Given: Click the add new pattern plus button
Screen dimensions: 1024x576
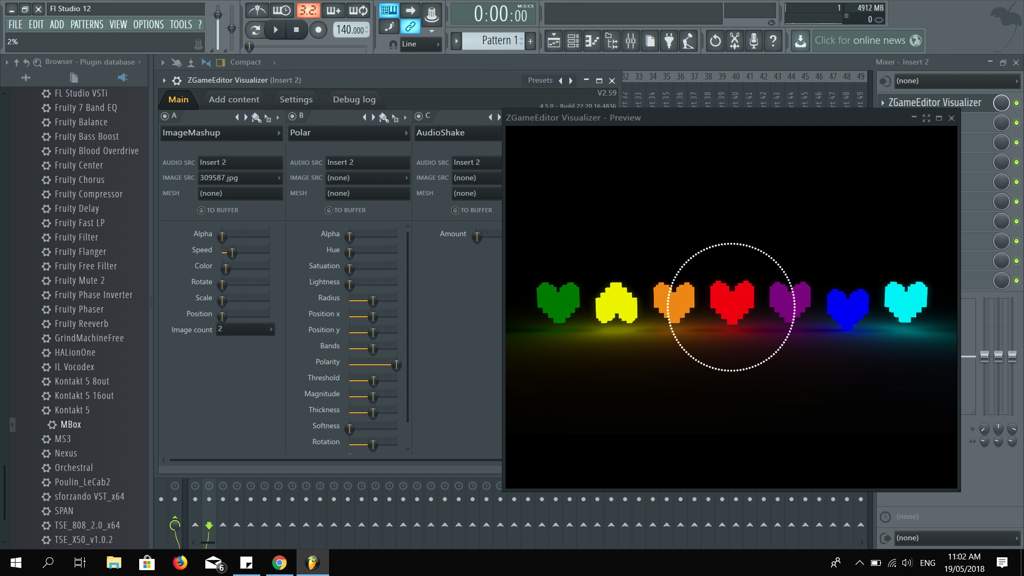Looking at the screenshot, I should click(x=530, y=41).
